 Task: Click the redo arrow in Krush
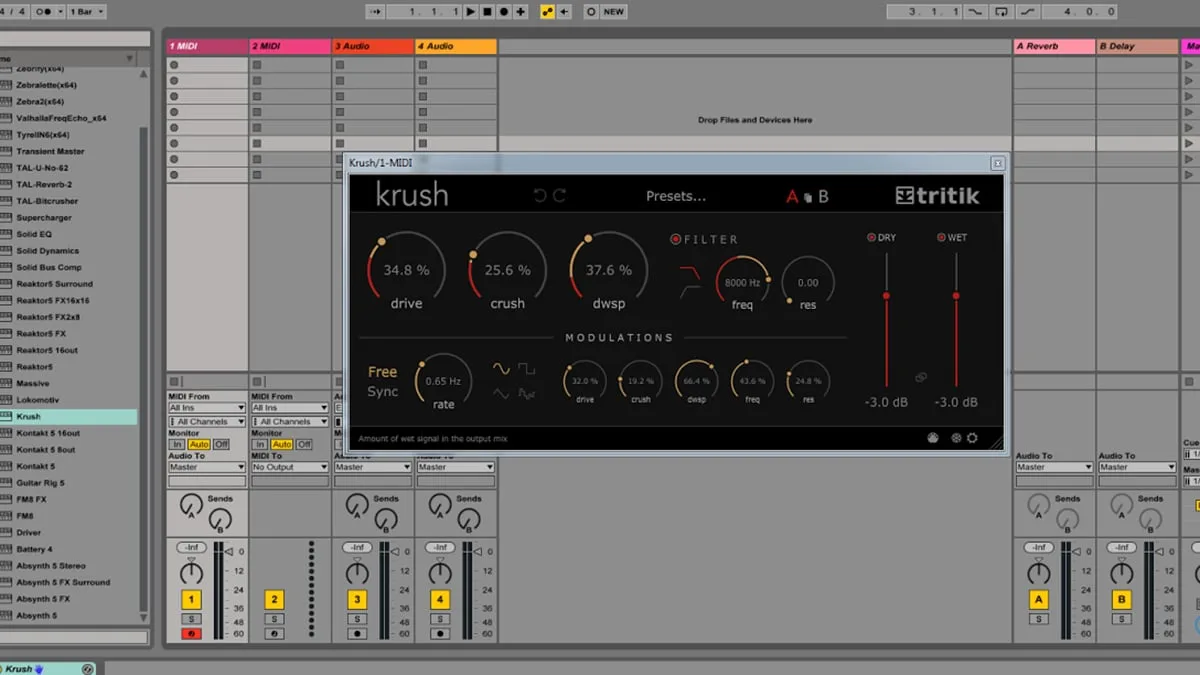559,196
